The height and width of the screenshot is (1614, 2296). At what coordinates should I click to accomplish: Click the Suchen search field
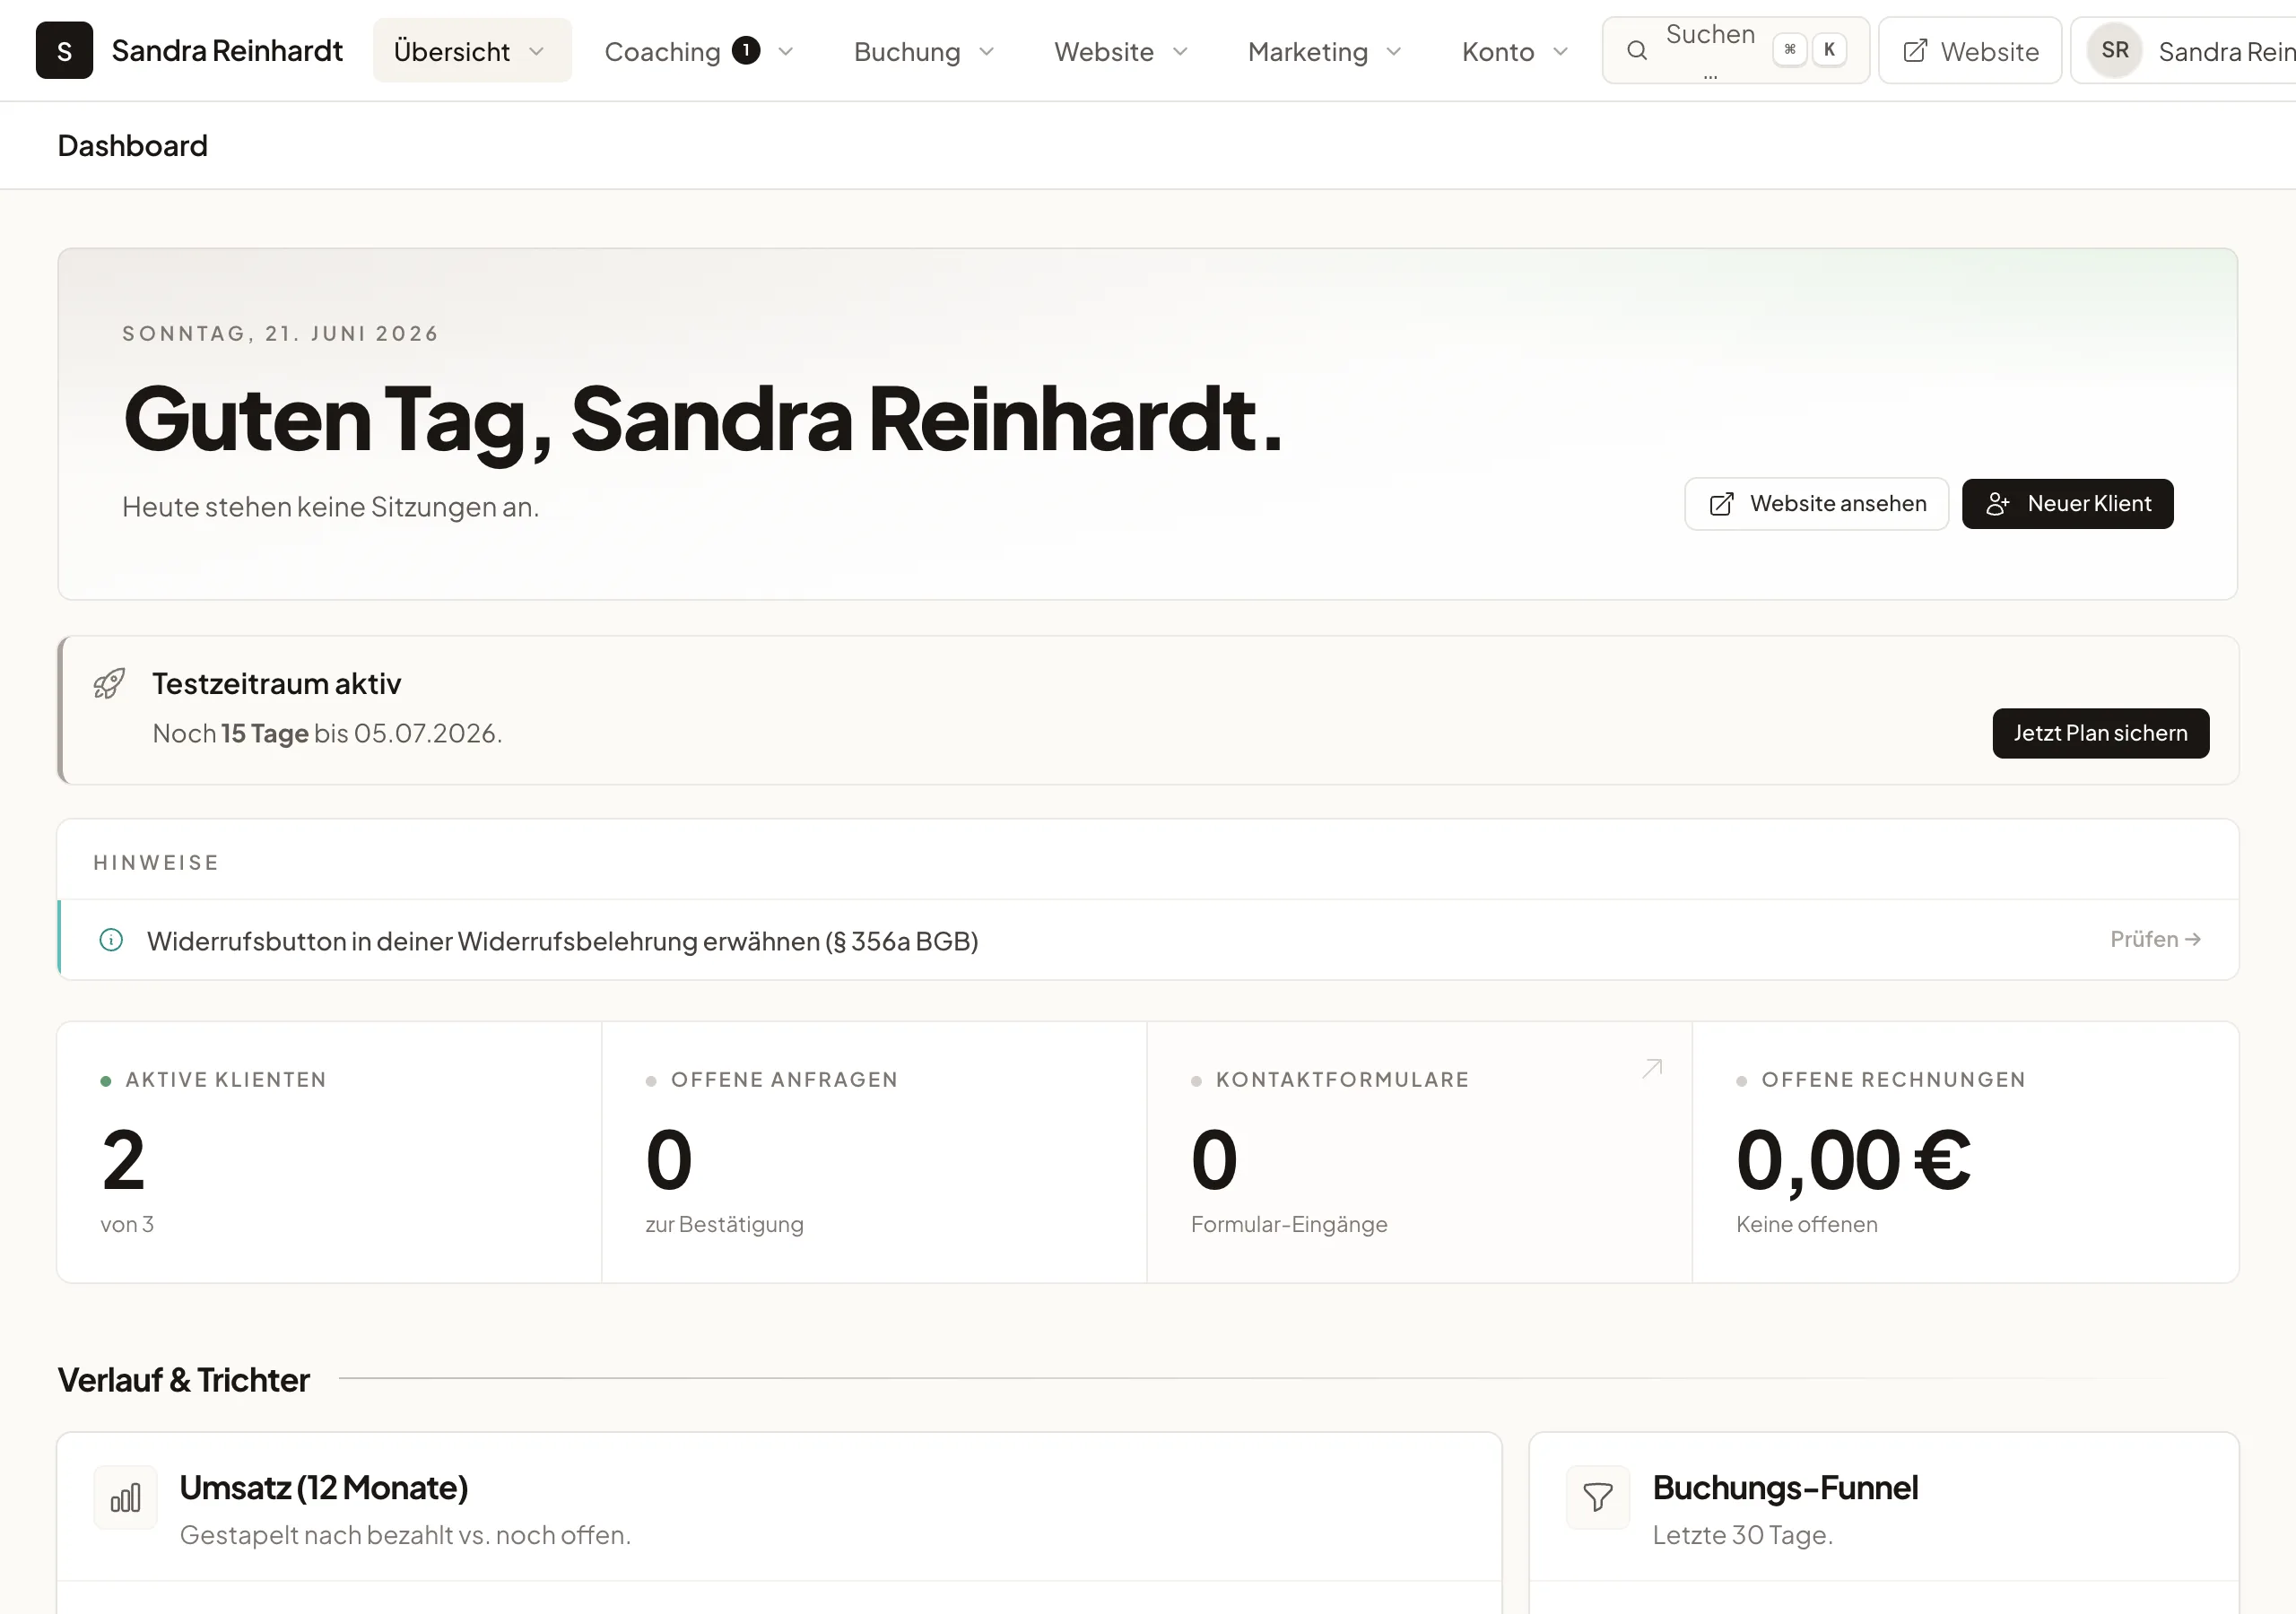click(1735, 50)
